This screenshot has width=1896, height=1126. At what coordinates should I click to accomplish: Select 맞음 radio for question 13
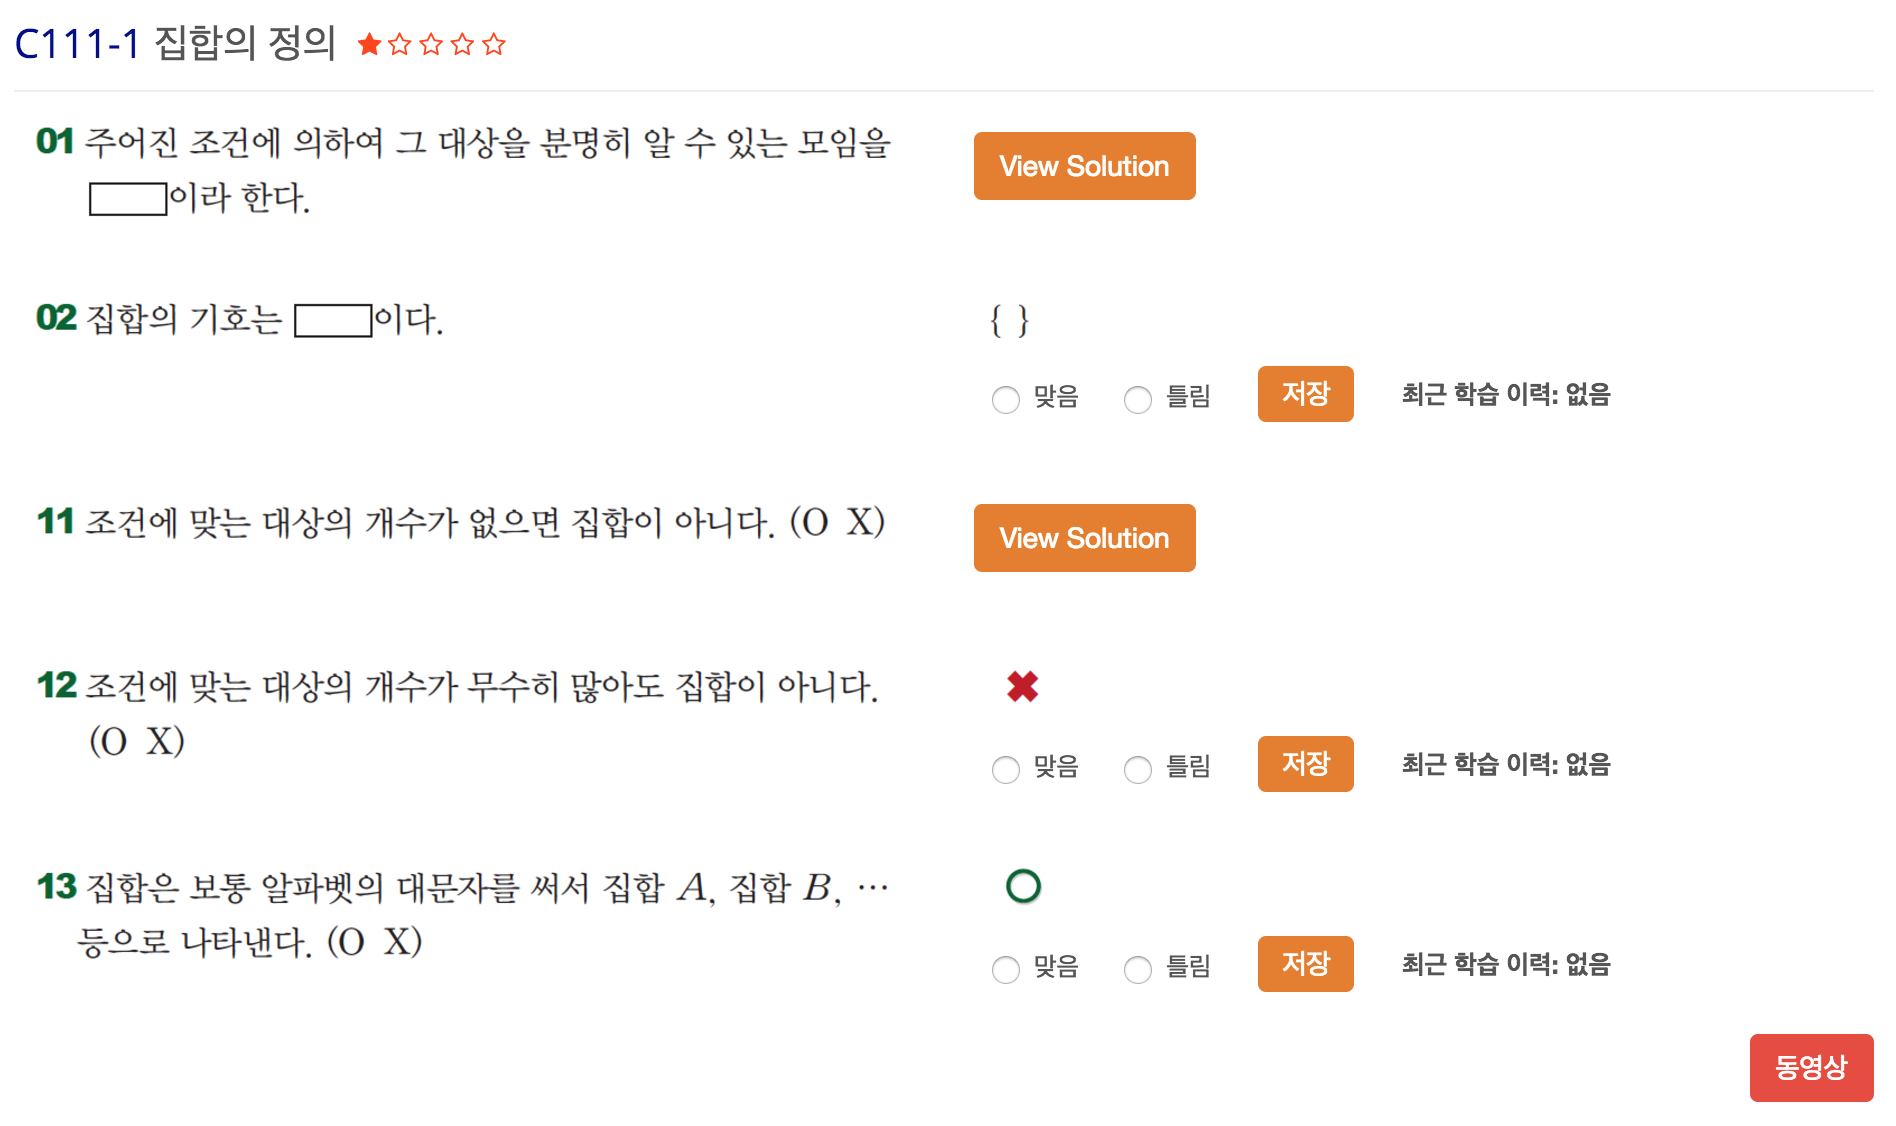pyautogui.click(x=1006, y=969)
